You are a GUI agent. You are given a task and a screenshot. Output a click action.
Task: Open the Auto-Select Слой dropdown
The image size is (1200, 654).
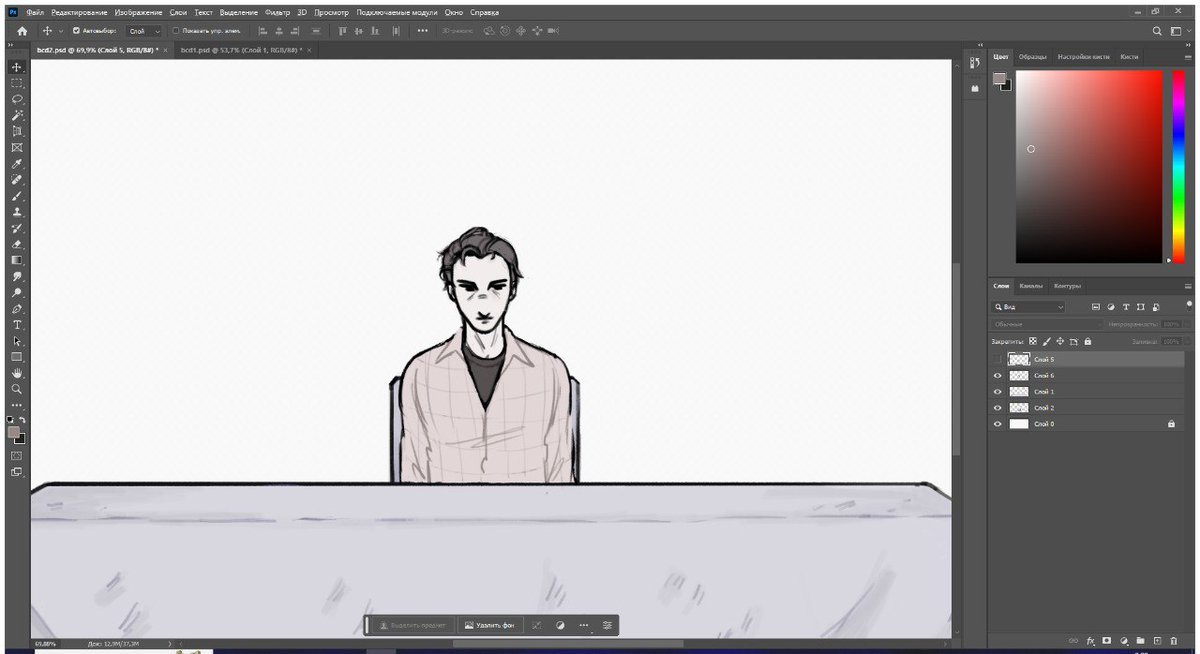coord(144,31)
